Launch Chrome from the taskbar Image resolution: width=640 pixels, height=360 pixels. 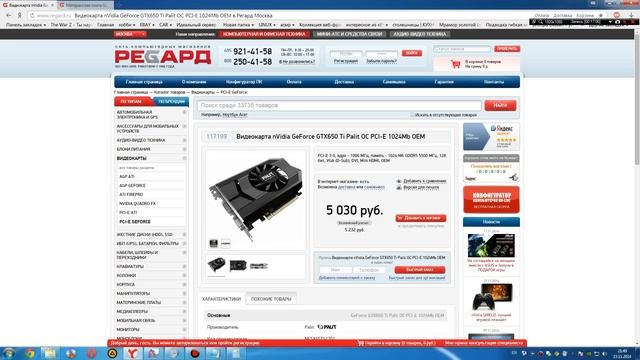tap(29, 353)
